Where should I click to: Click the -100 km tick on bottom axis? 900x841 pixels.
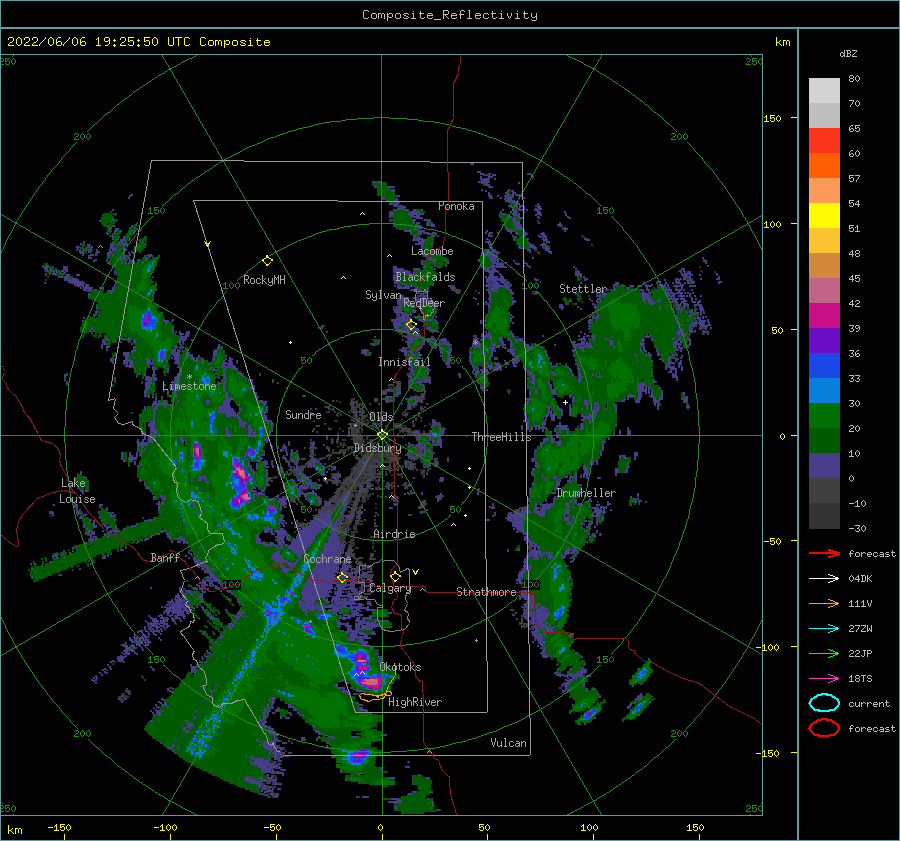(165, 827)
